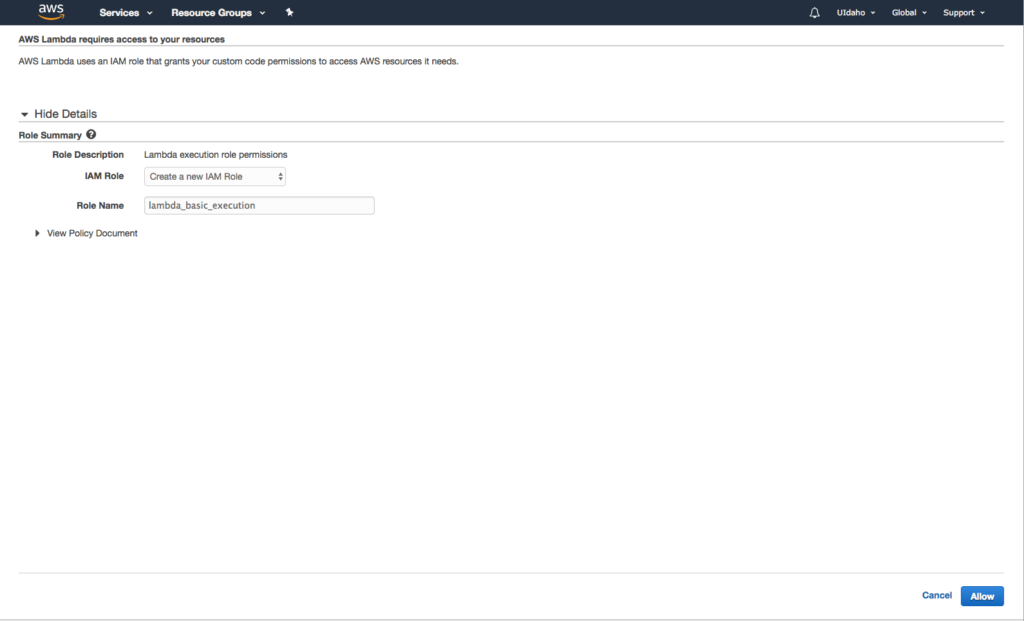Click the Allow button

click(x=982, y=596)
